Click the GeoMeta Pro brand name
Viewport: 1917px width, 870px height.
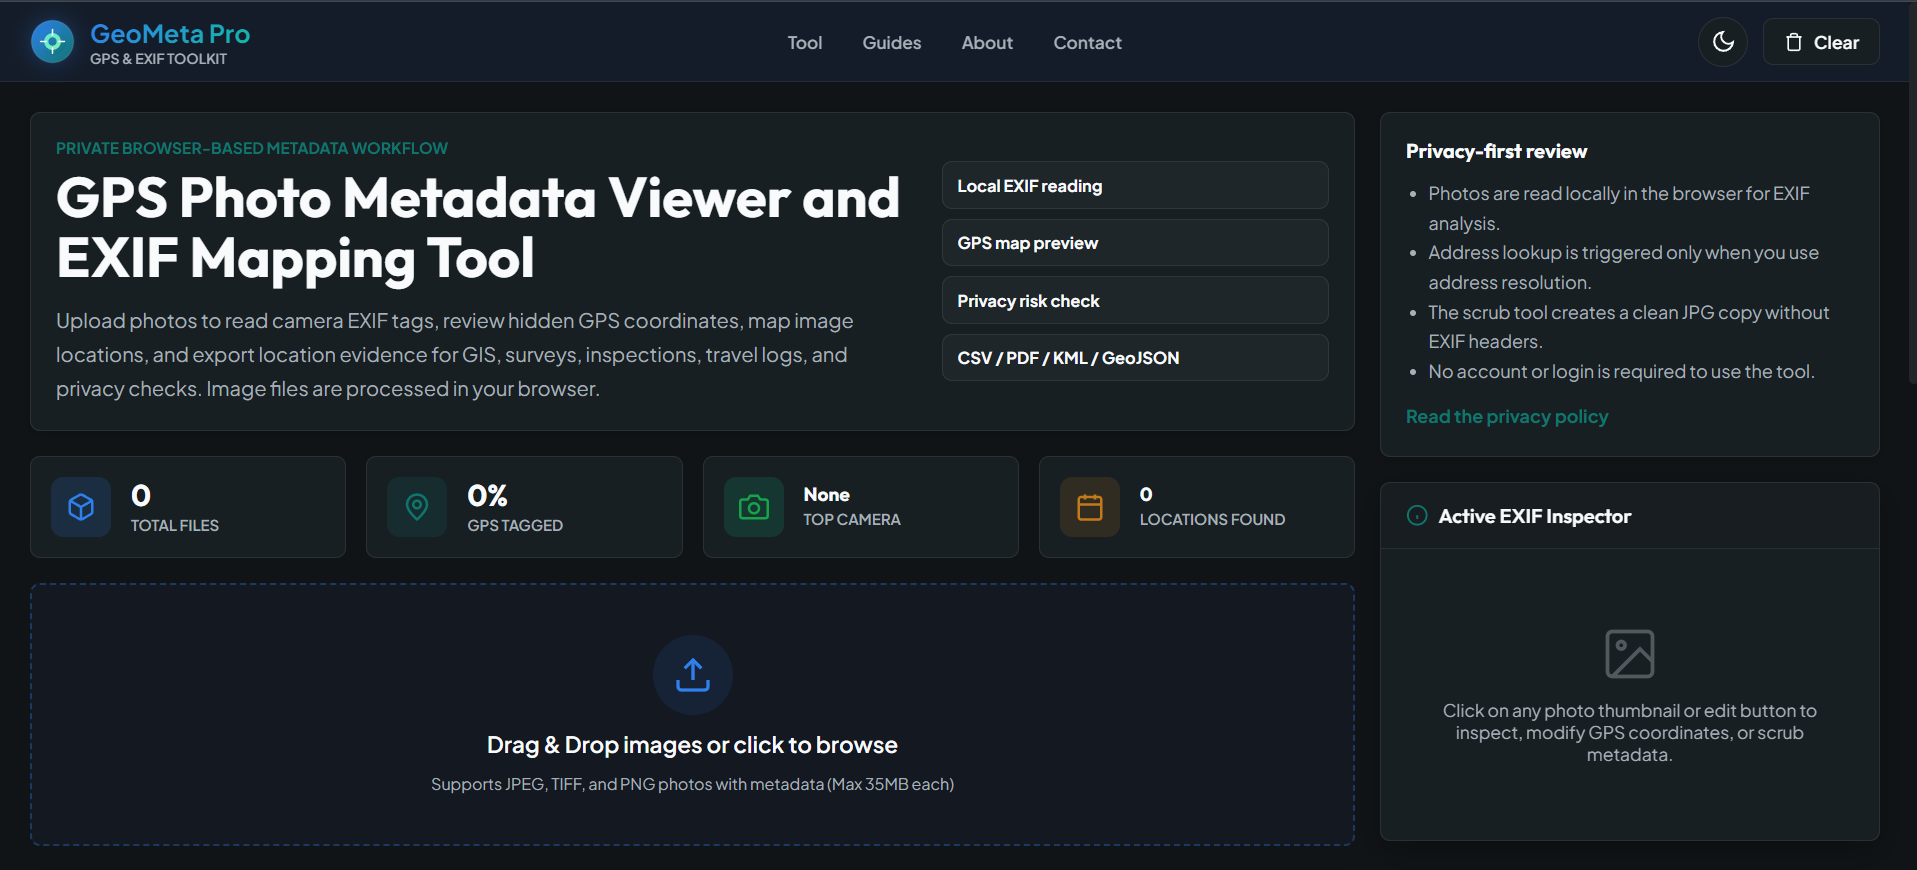tap(170, 34)
